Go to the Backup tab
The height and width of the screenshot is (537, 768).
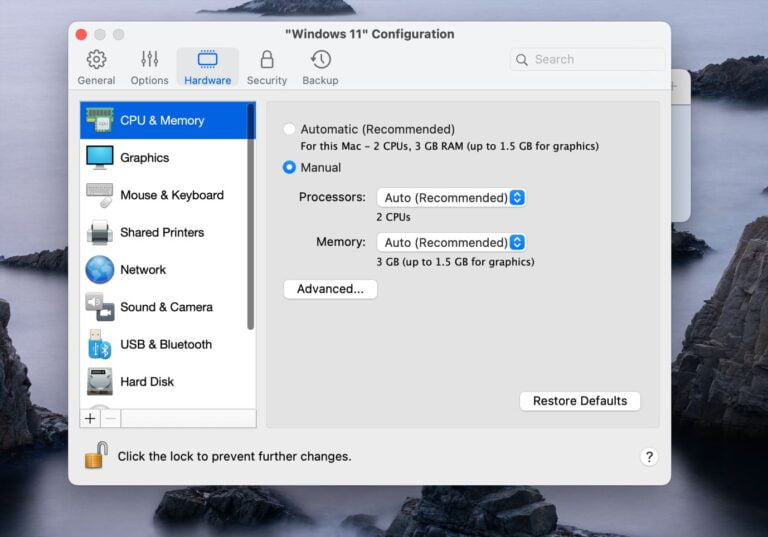320,67
